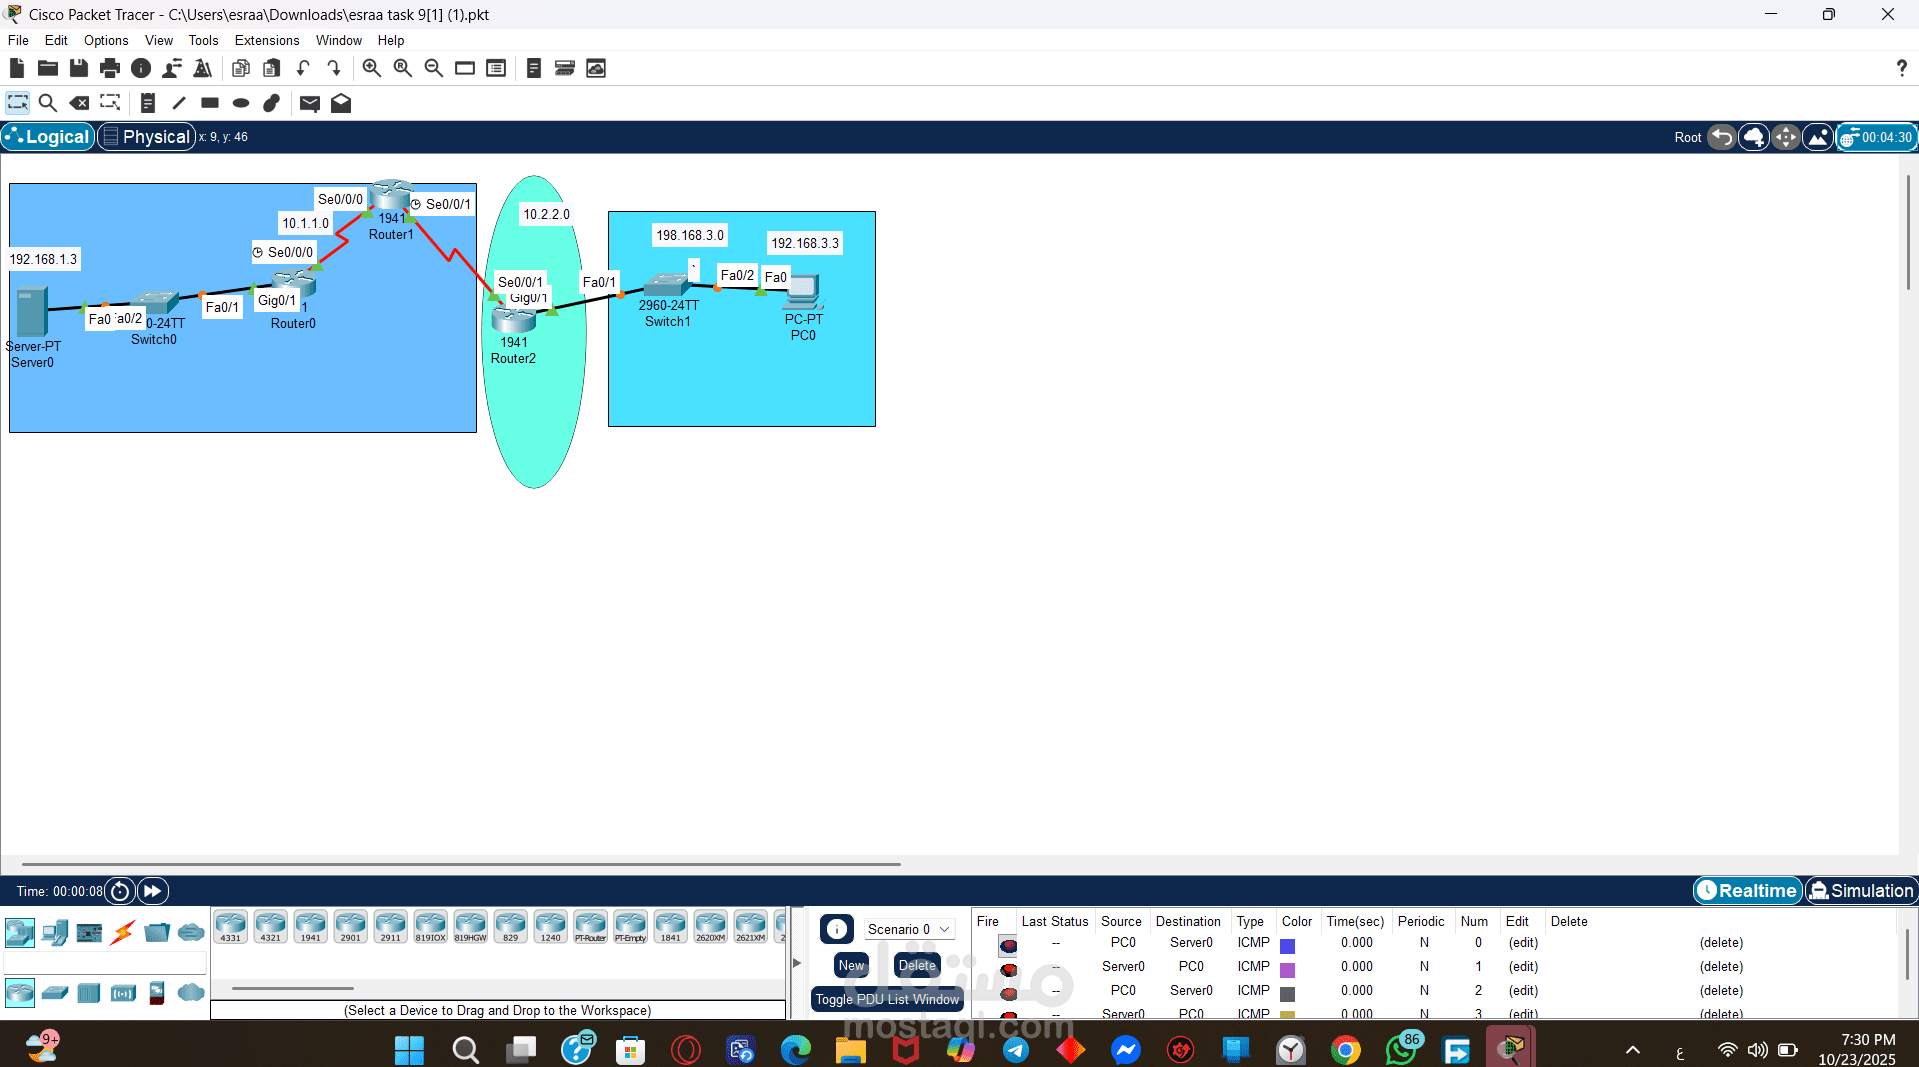Click (edit) for PDU number 0
The width and height of the screenshot is (1919, 1067).
(1523, 942)
